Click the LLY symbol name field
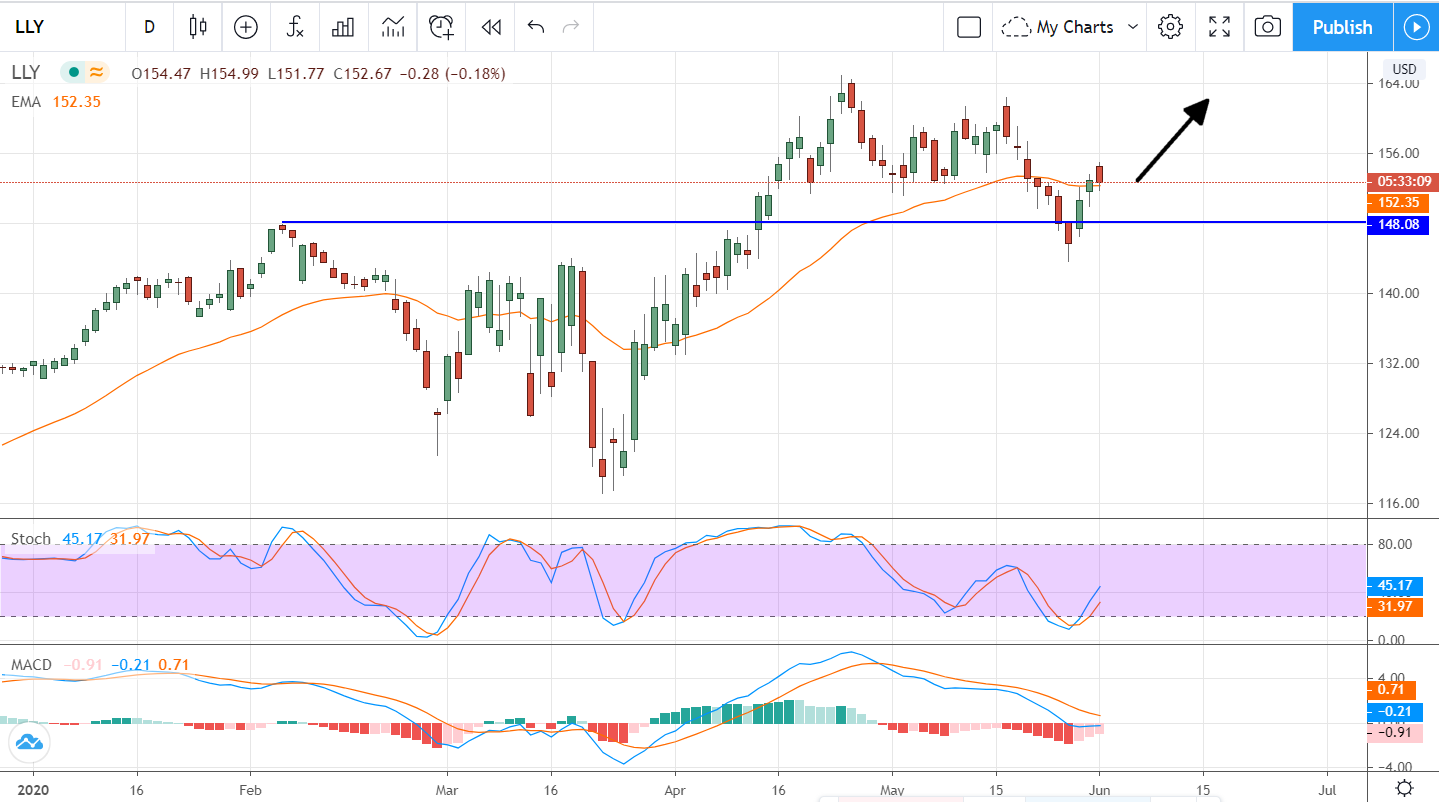 click(30, 27)
